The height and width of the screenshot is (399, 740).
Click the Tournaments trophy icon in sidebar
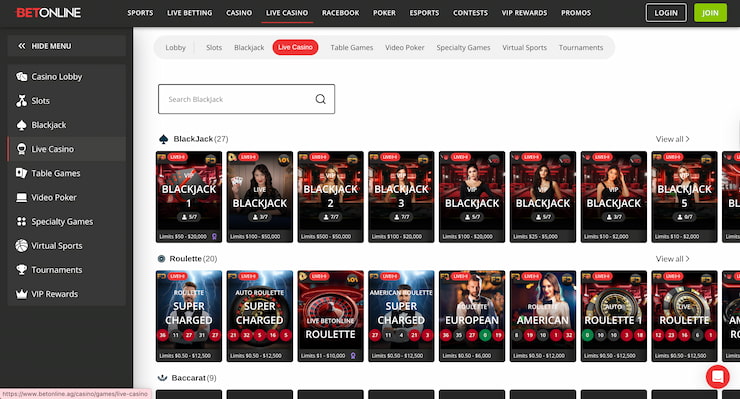21,270
